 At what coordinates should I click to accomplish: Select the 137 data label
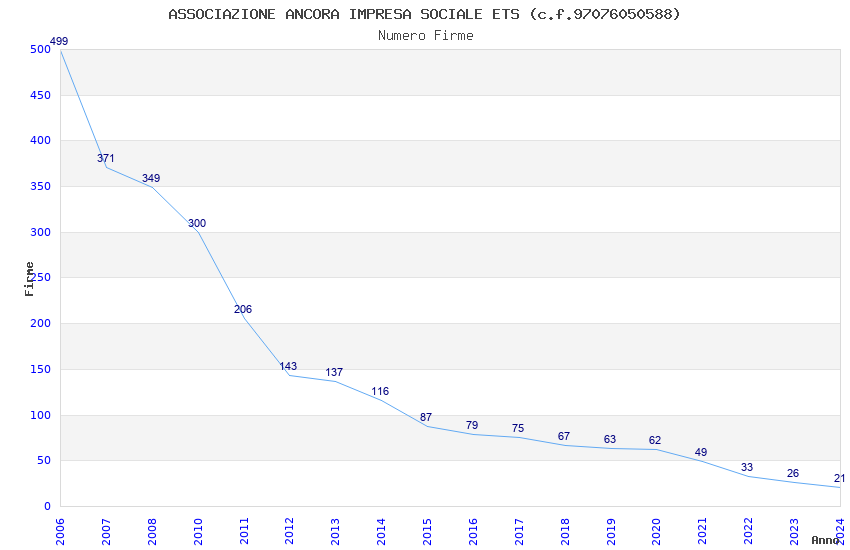334,372
